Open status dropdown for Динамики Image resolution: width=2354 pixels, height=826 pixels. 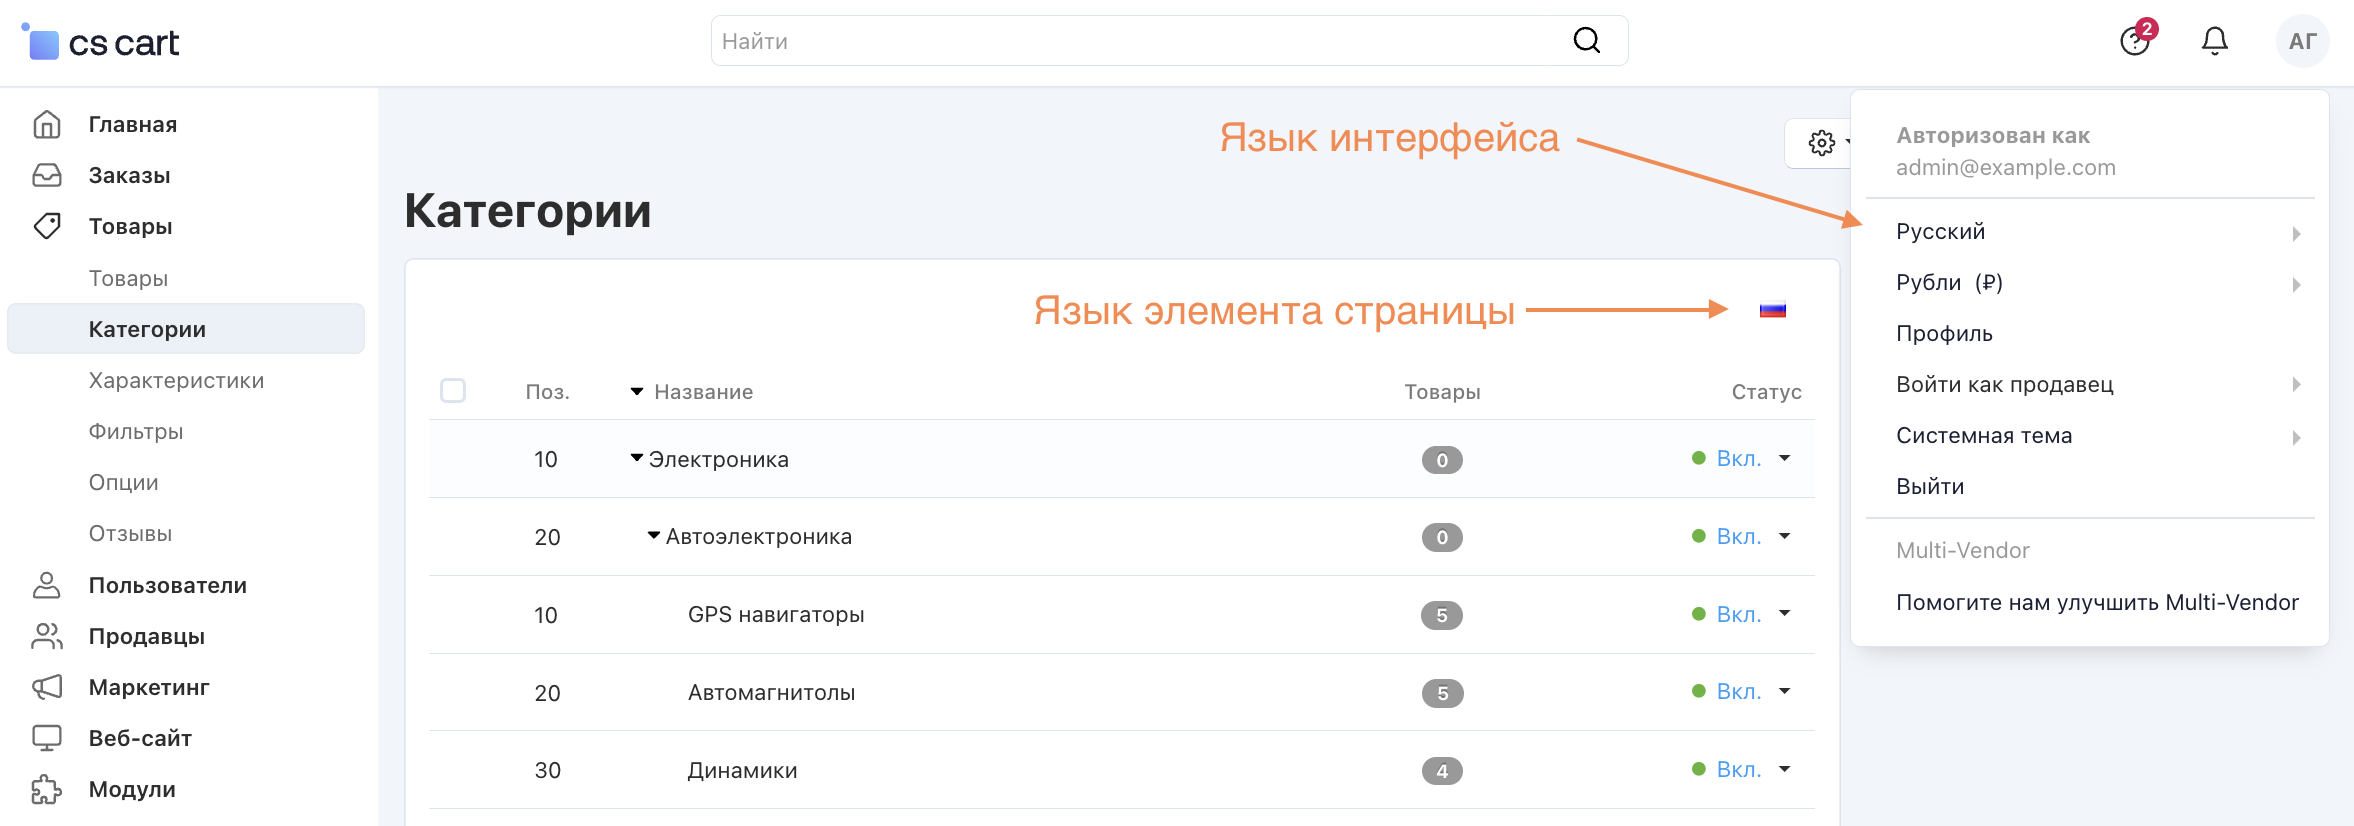coord(1784,770)
